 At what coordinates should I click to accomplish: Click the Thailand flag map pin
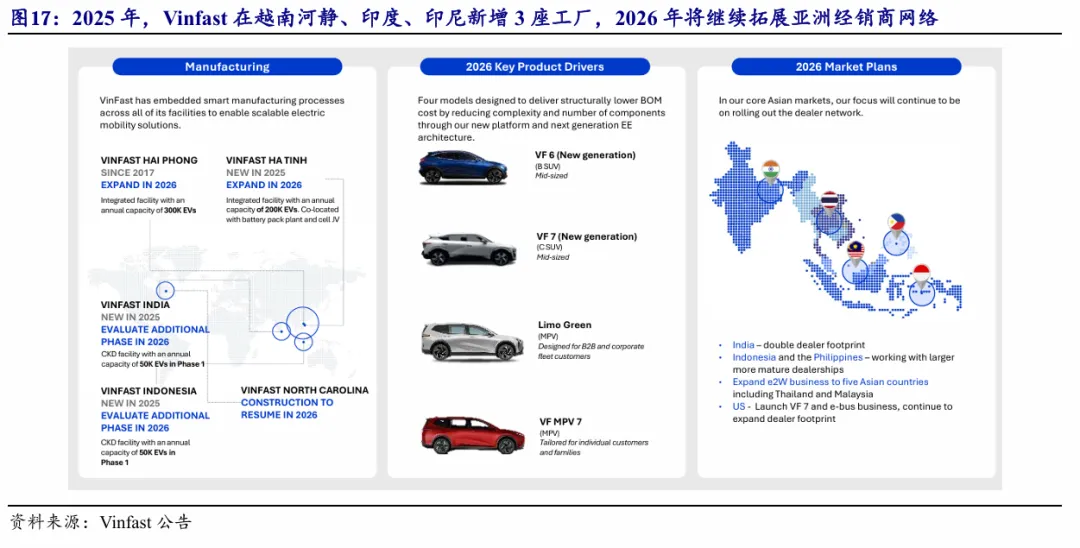click(829, 202)
